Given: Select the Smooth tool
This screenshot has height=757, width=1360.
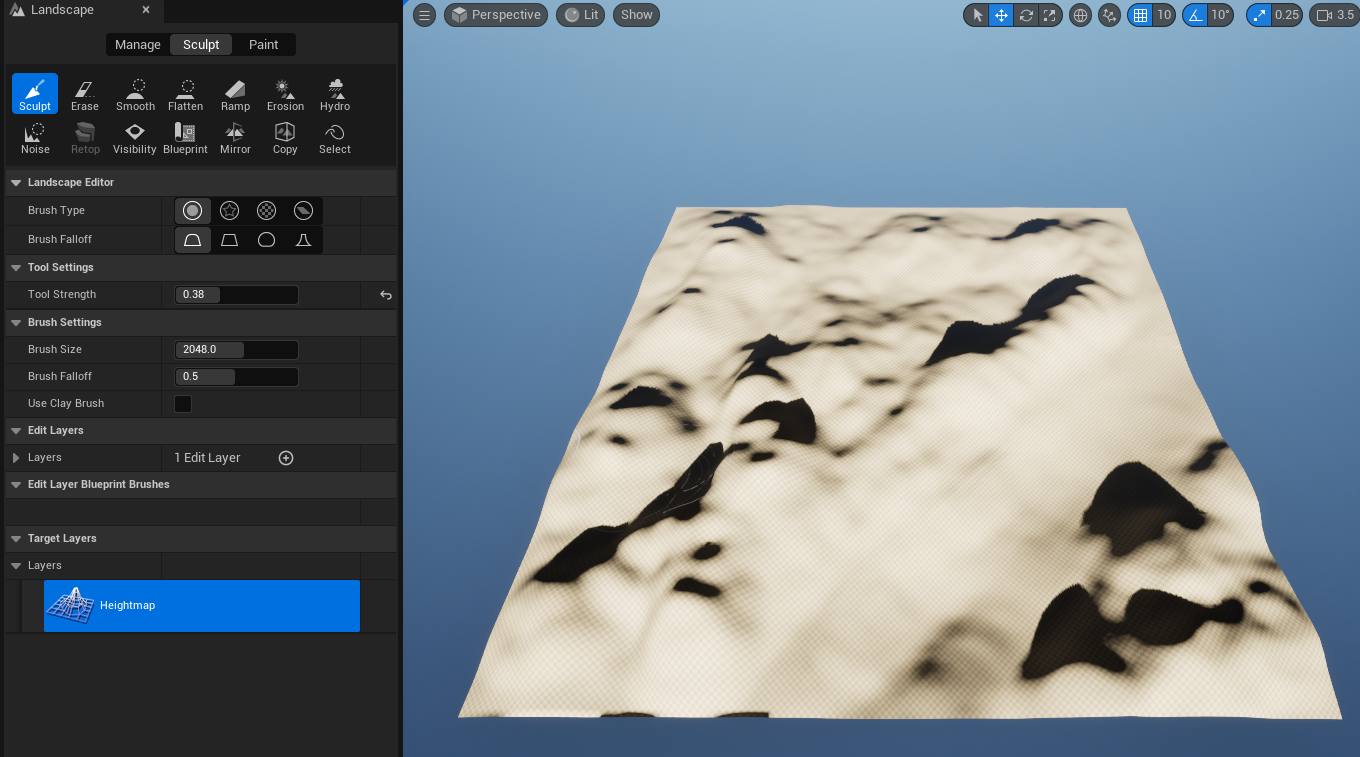Looking at the screenshot, I should click(x=135, y=94).
